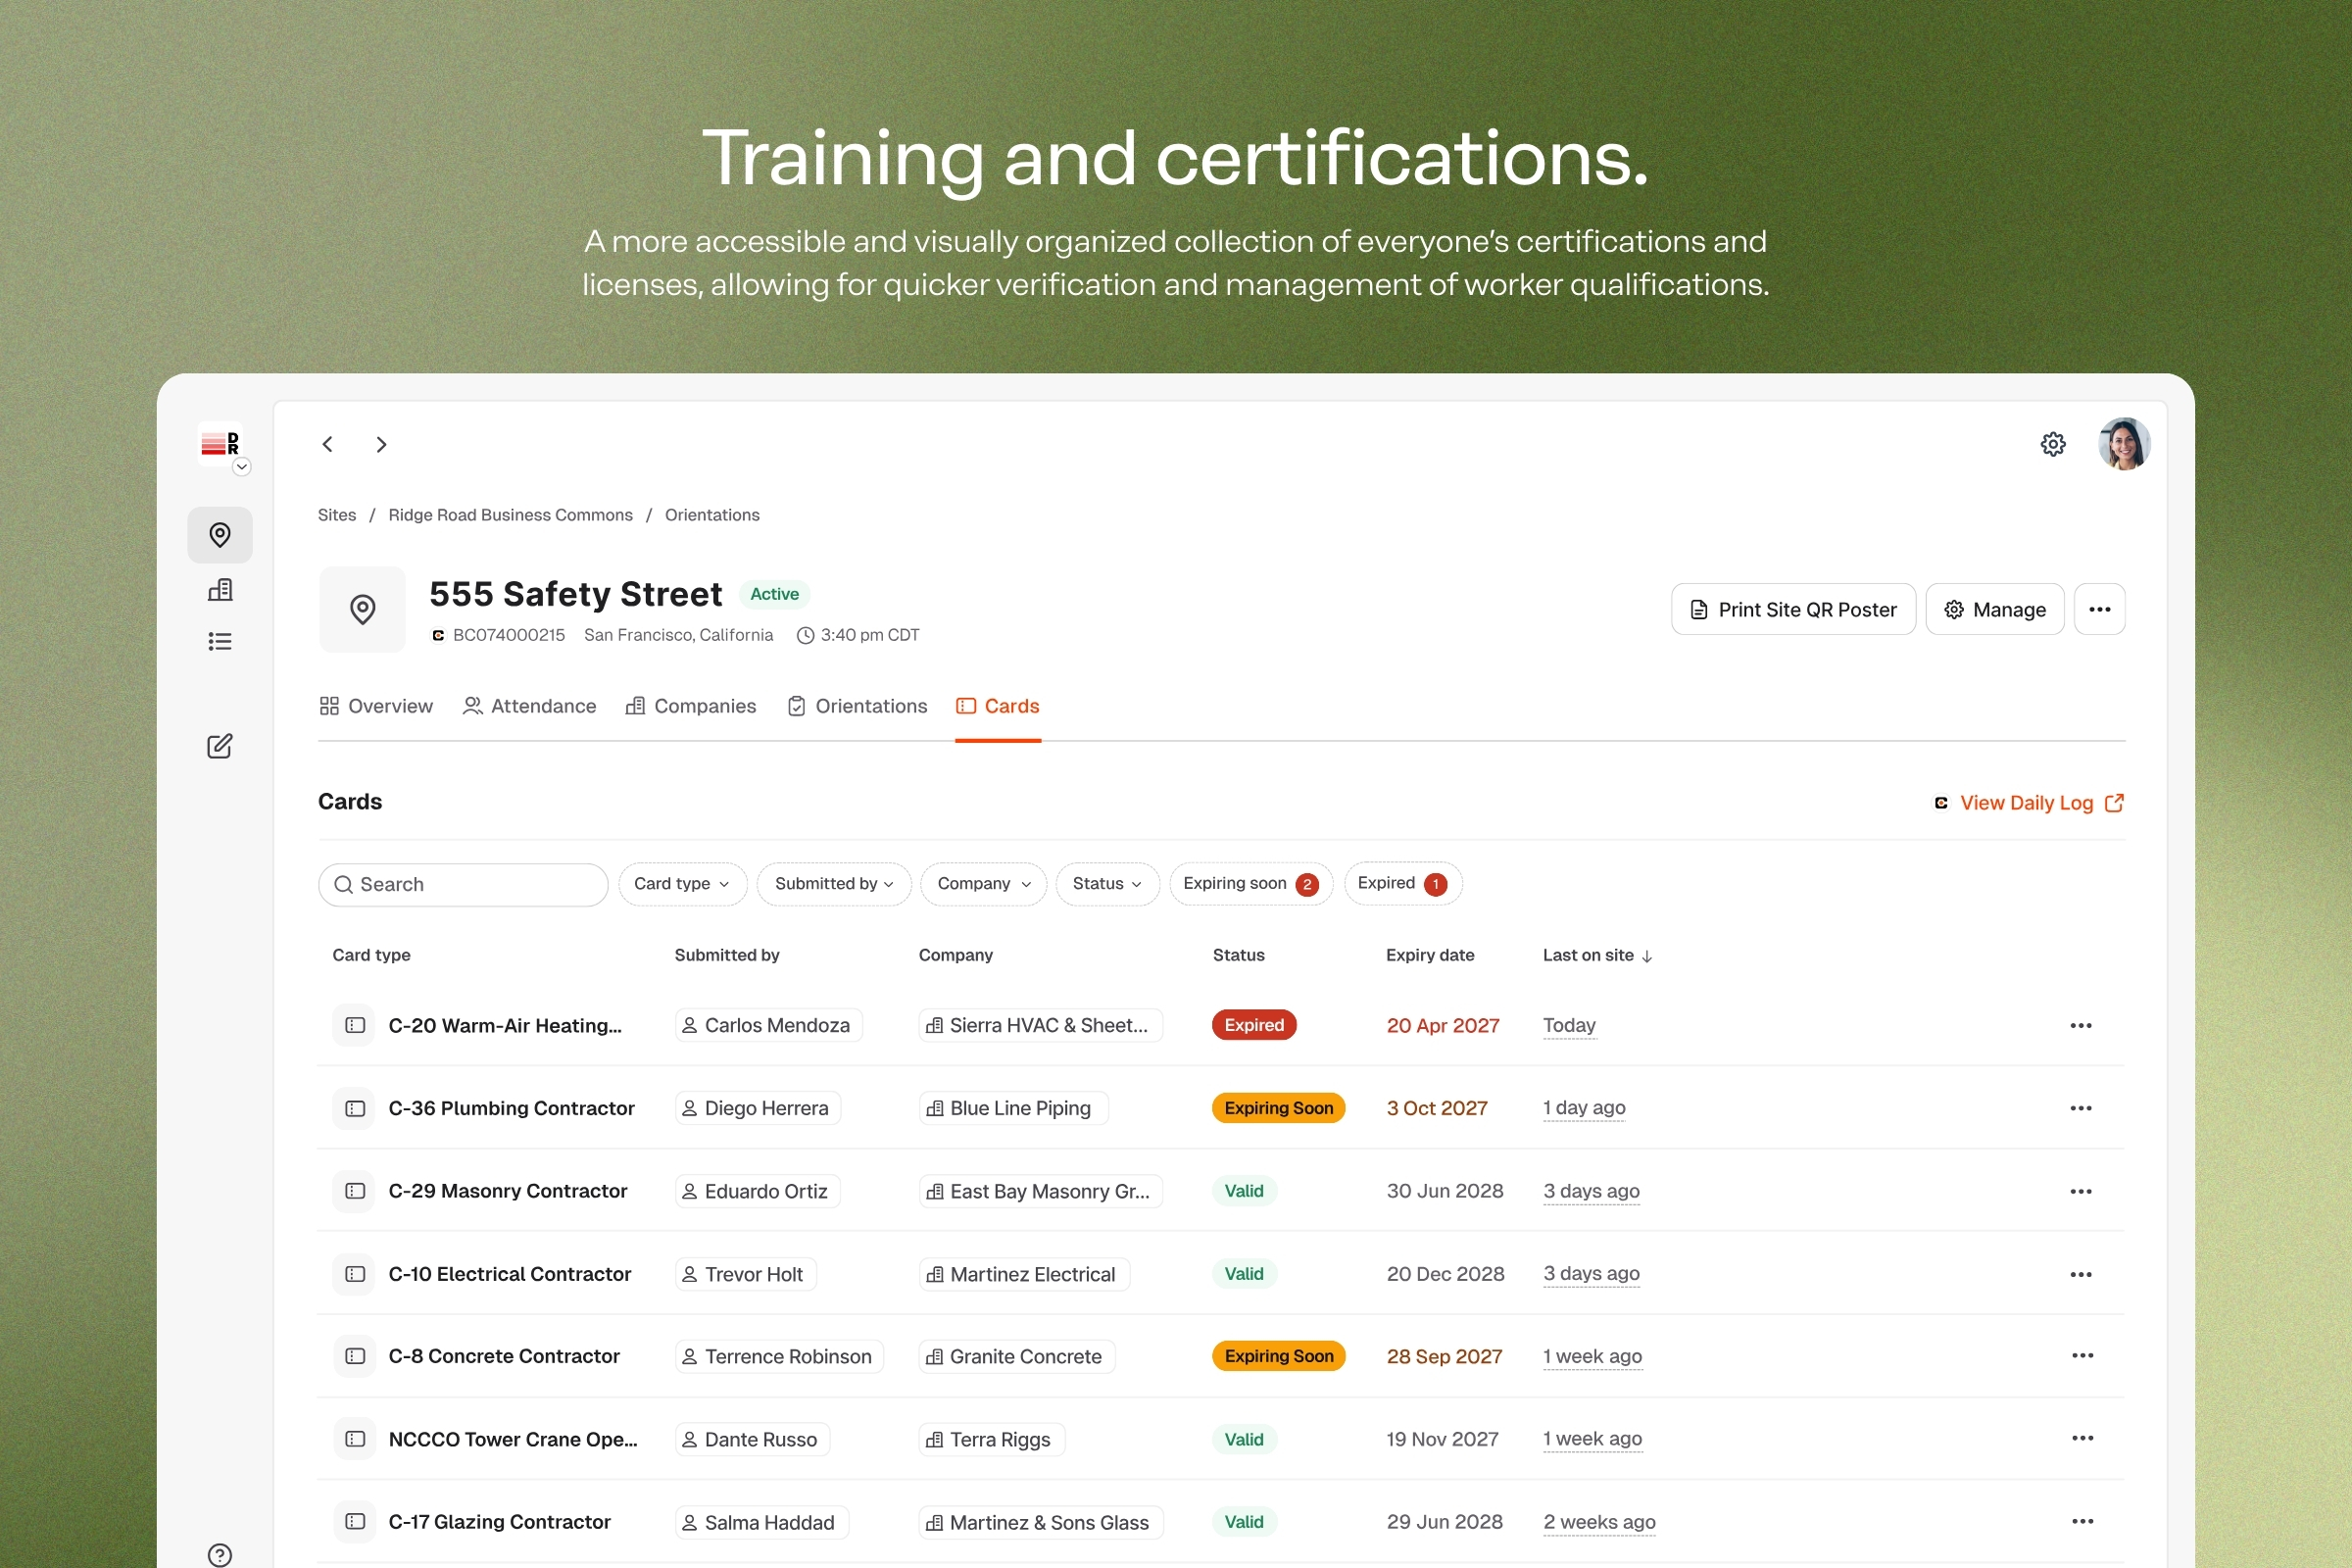2352x1568 pixels.
Task: Expand the Status filter dropdown
Action: click(x=1106, y=884)
